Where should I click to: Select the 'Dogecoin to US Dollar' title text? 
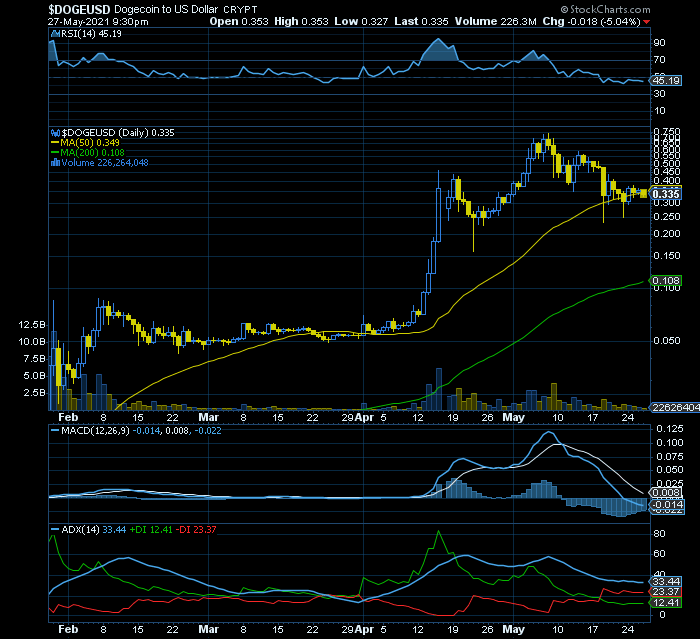point(166,9)
